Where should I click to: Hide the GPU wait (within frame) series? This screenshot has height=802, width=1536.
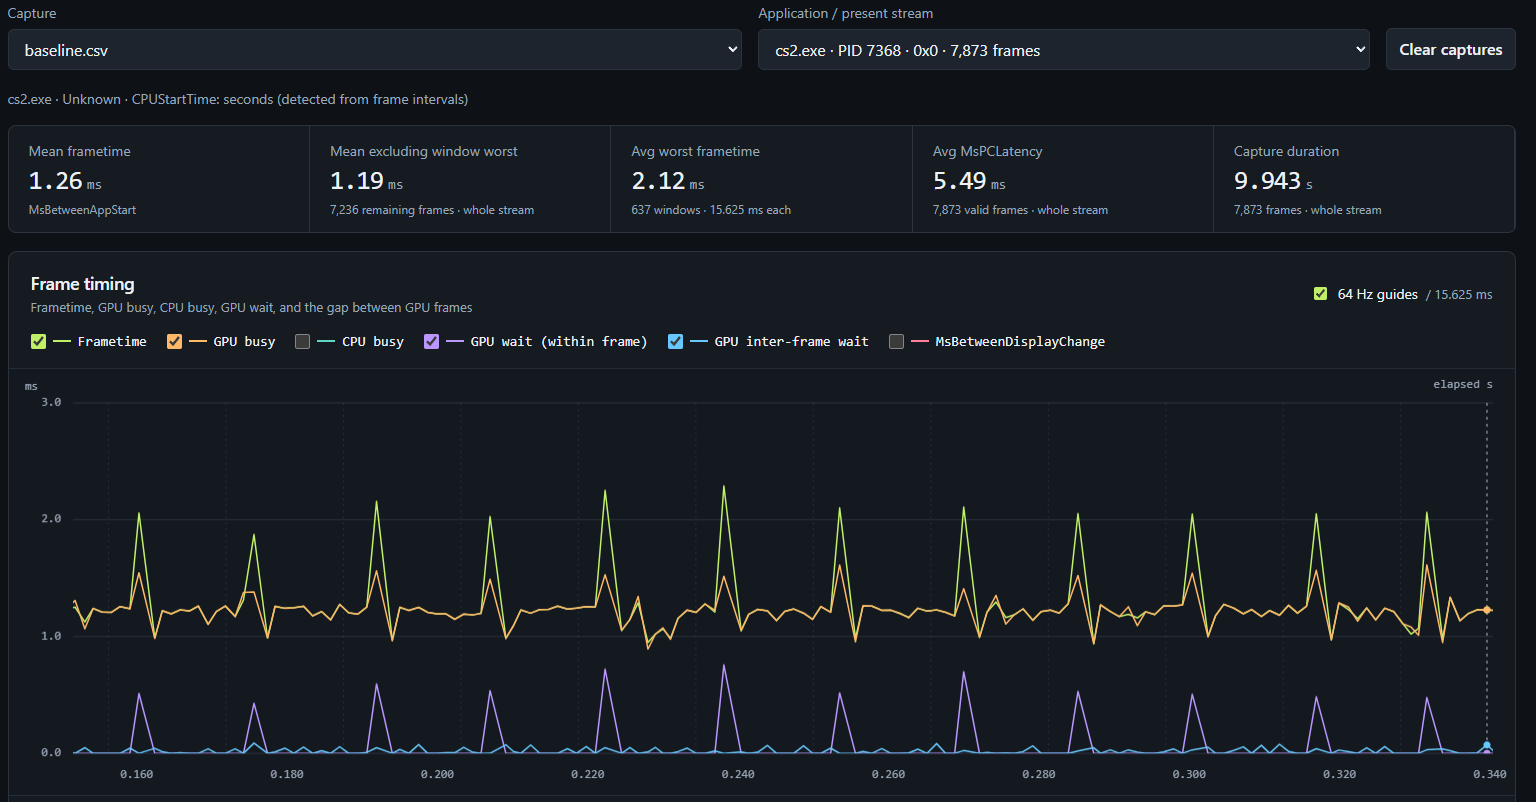click(x=431, y=342)
